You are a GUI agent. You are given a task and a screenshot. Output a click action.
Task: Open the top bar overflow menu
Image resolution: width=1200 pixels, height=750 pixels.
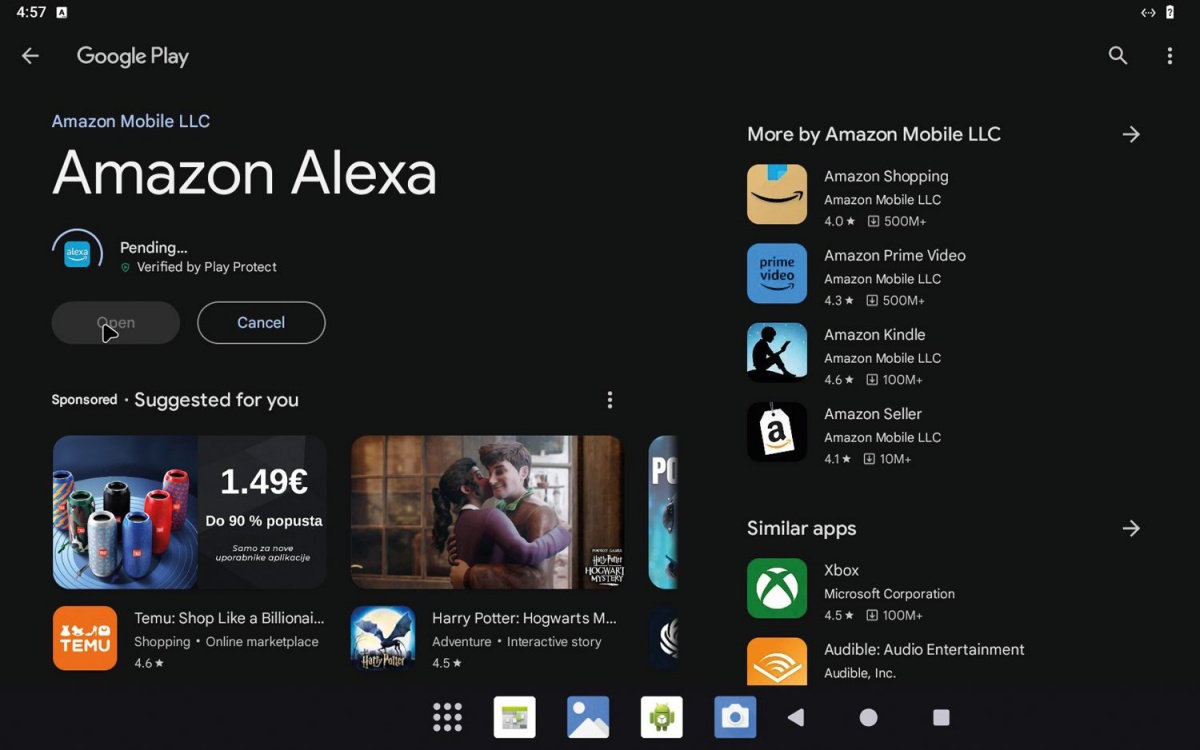1169,56
